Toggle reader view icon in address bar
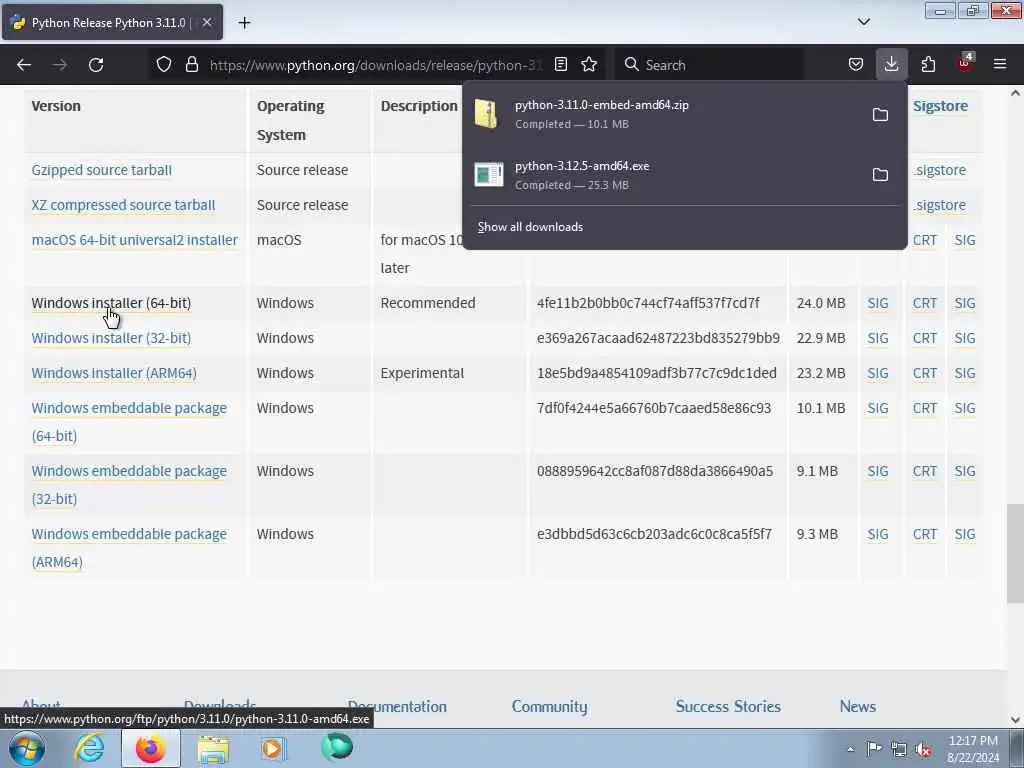 560,65
